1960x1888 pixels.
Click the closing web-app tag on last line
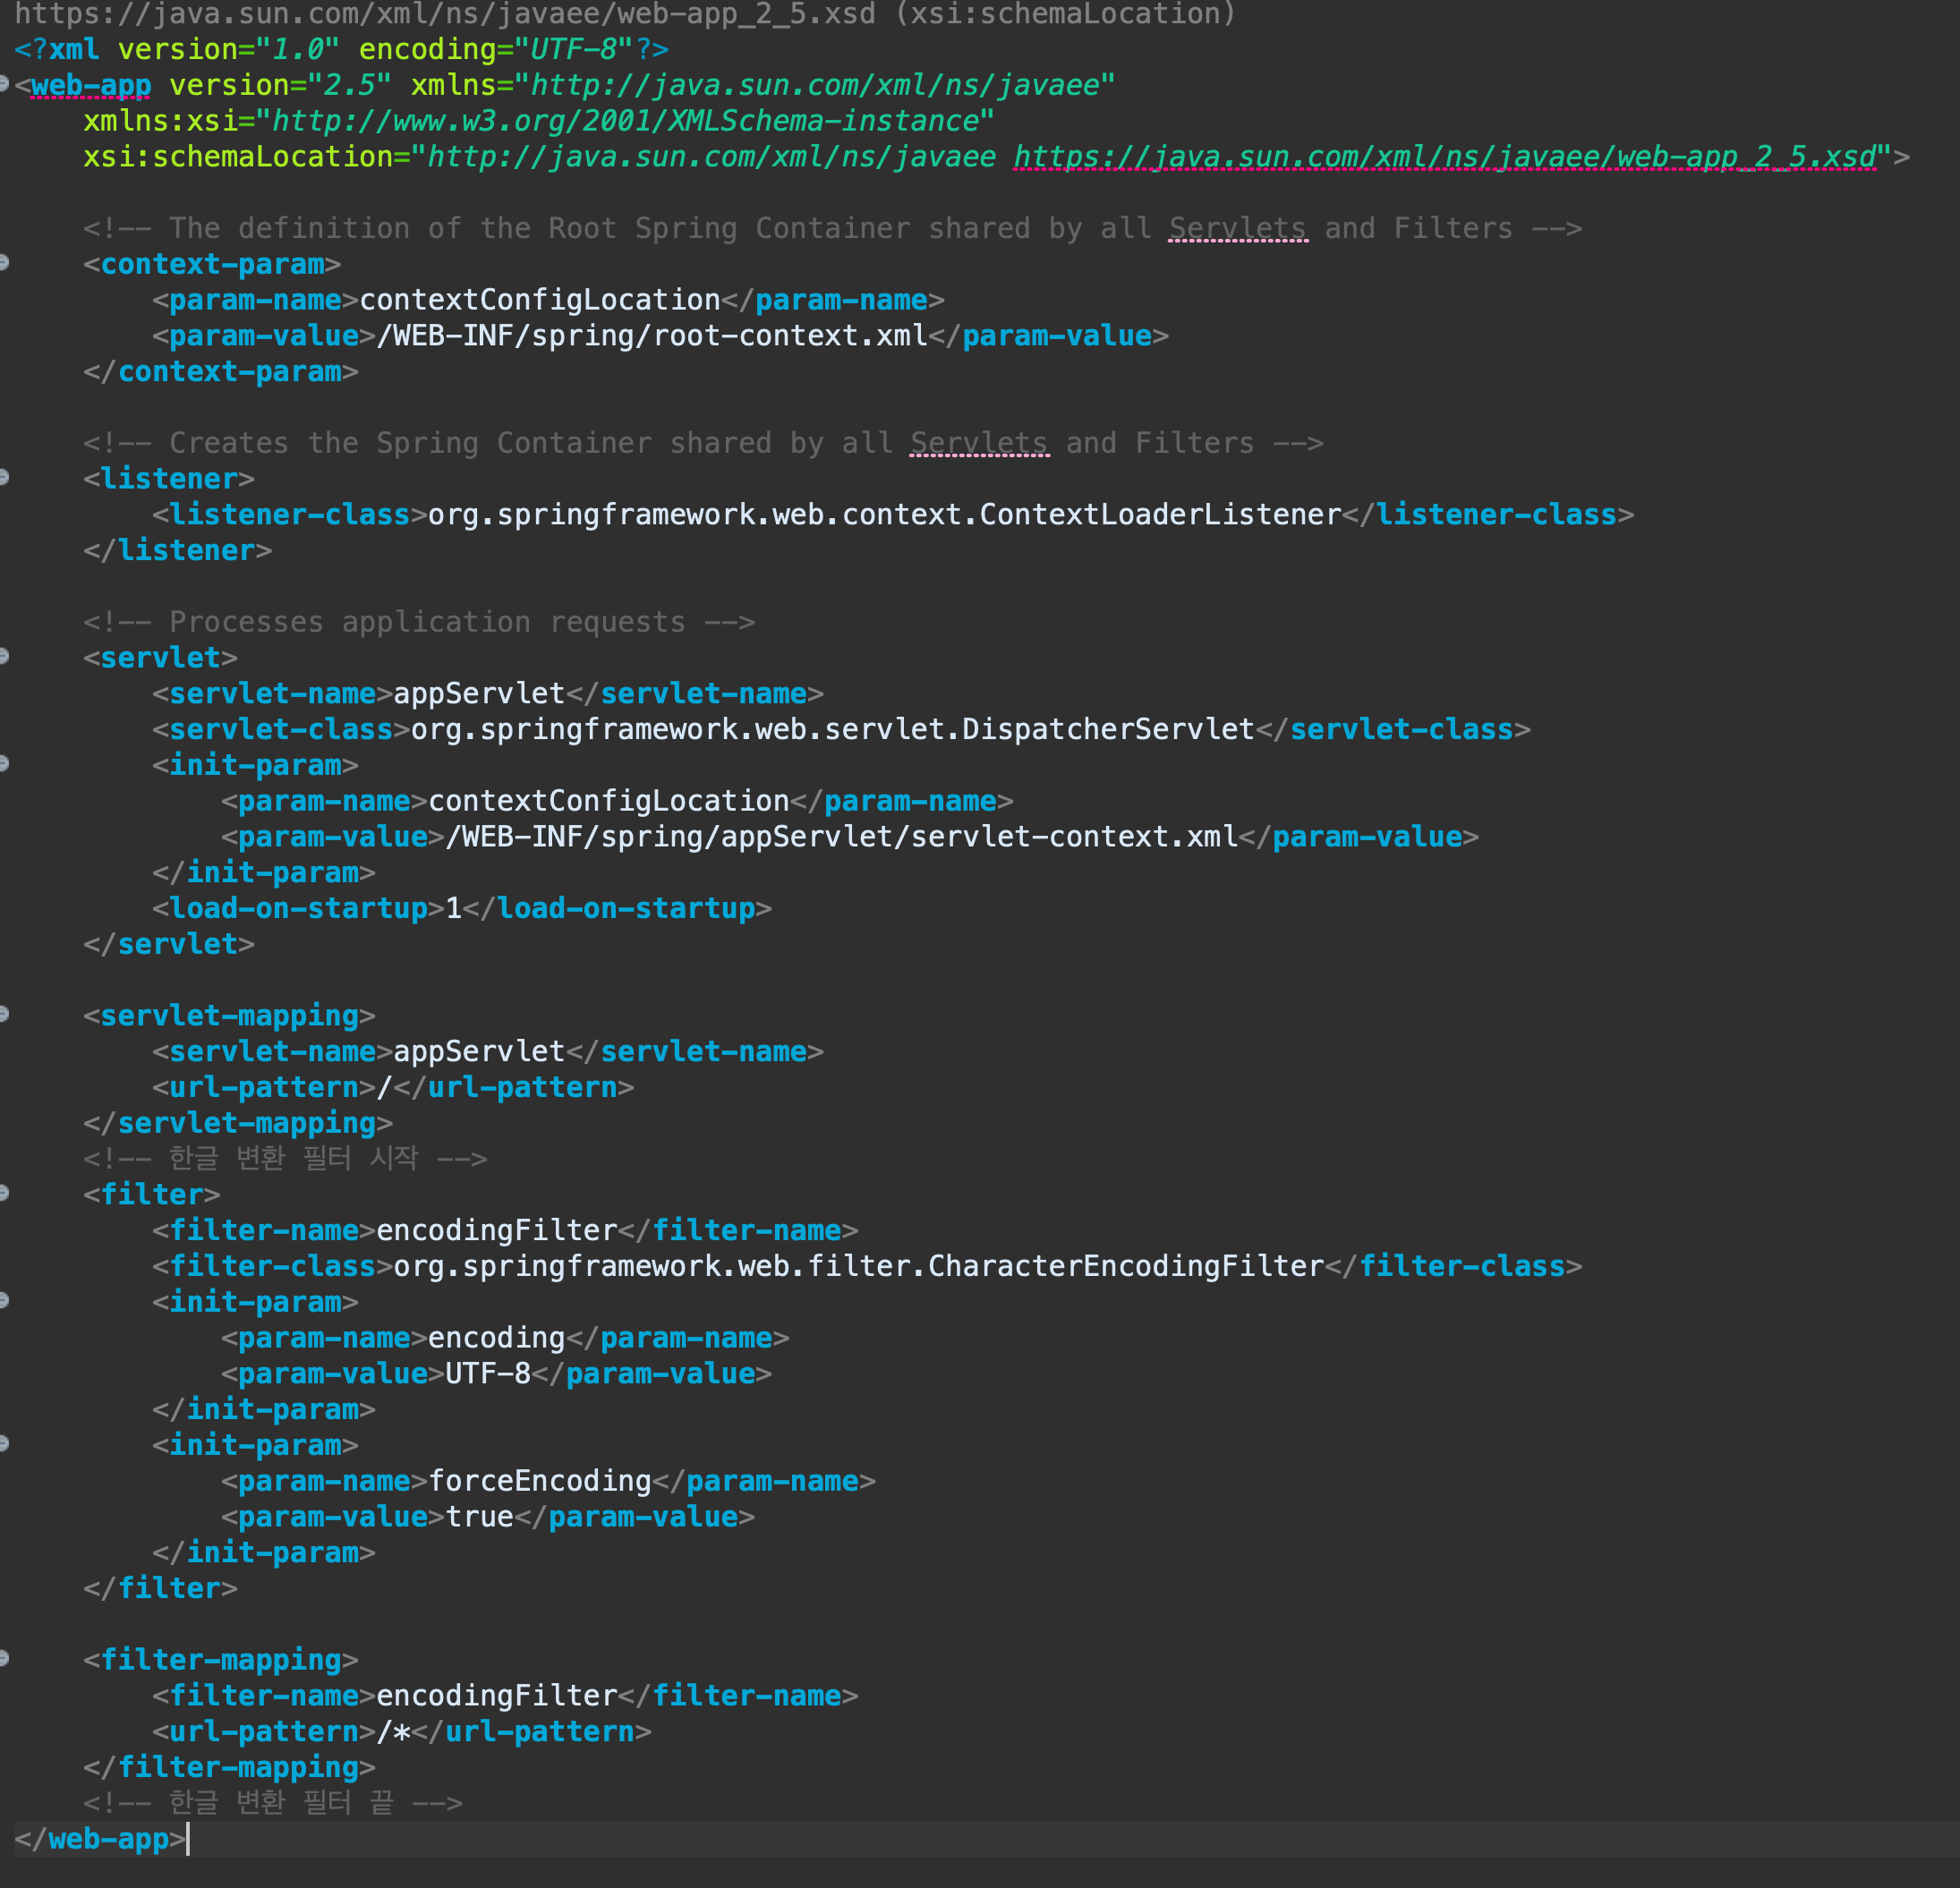coord(108,1839)
